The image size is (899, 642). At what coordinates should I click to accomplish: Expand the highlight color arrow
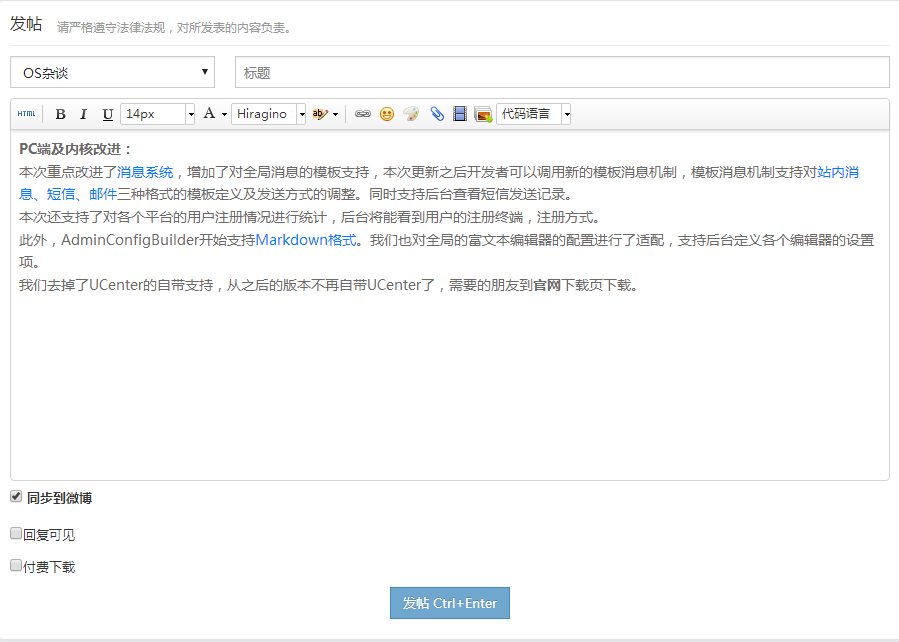335,114
